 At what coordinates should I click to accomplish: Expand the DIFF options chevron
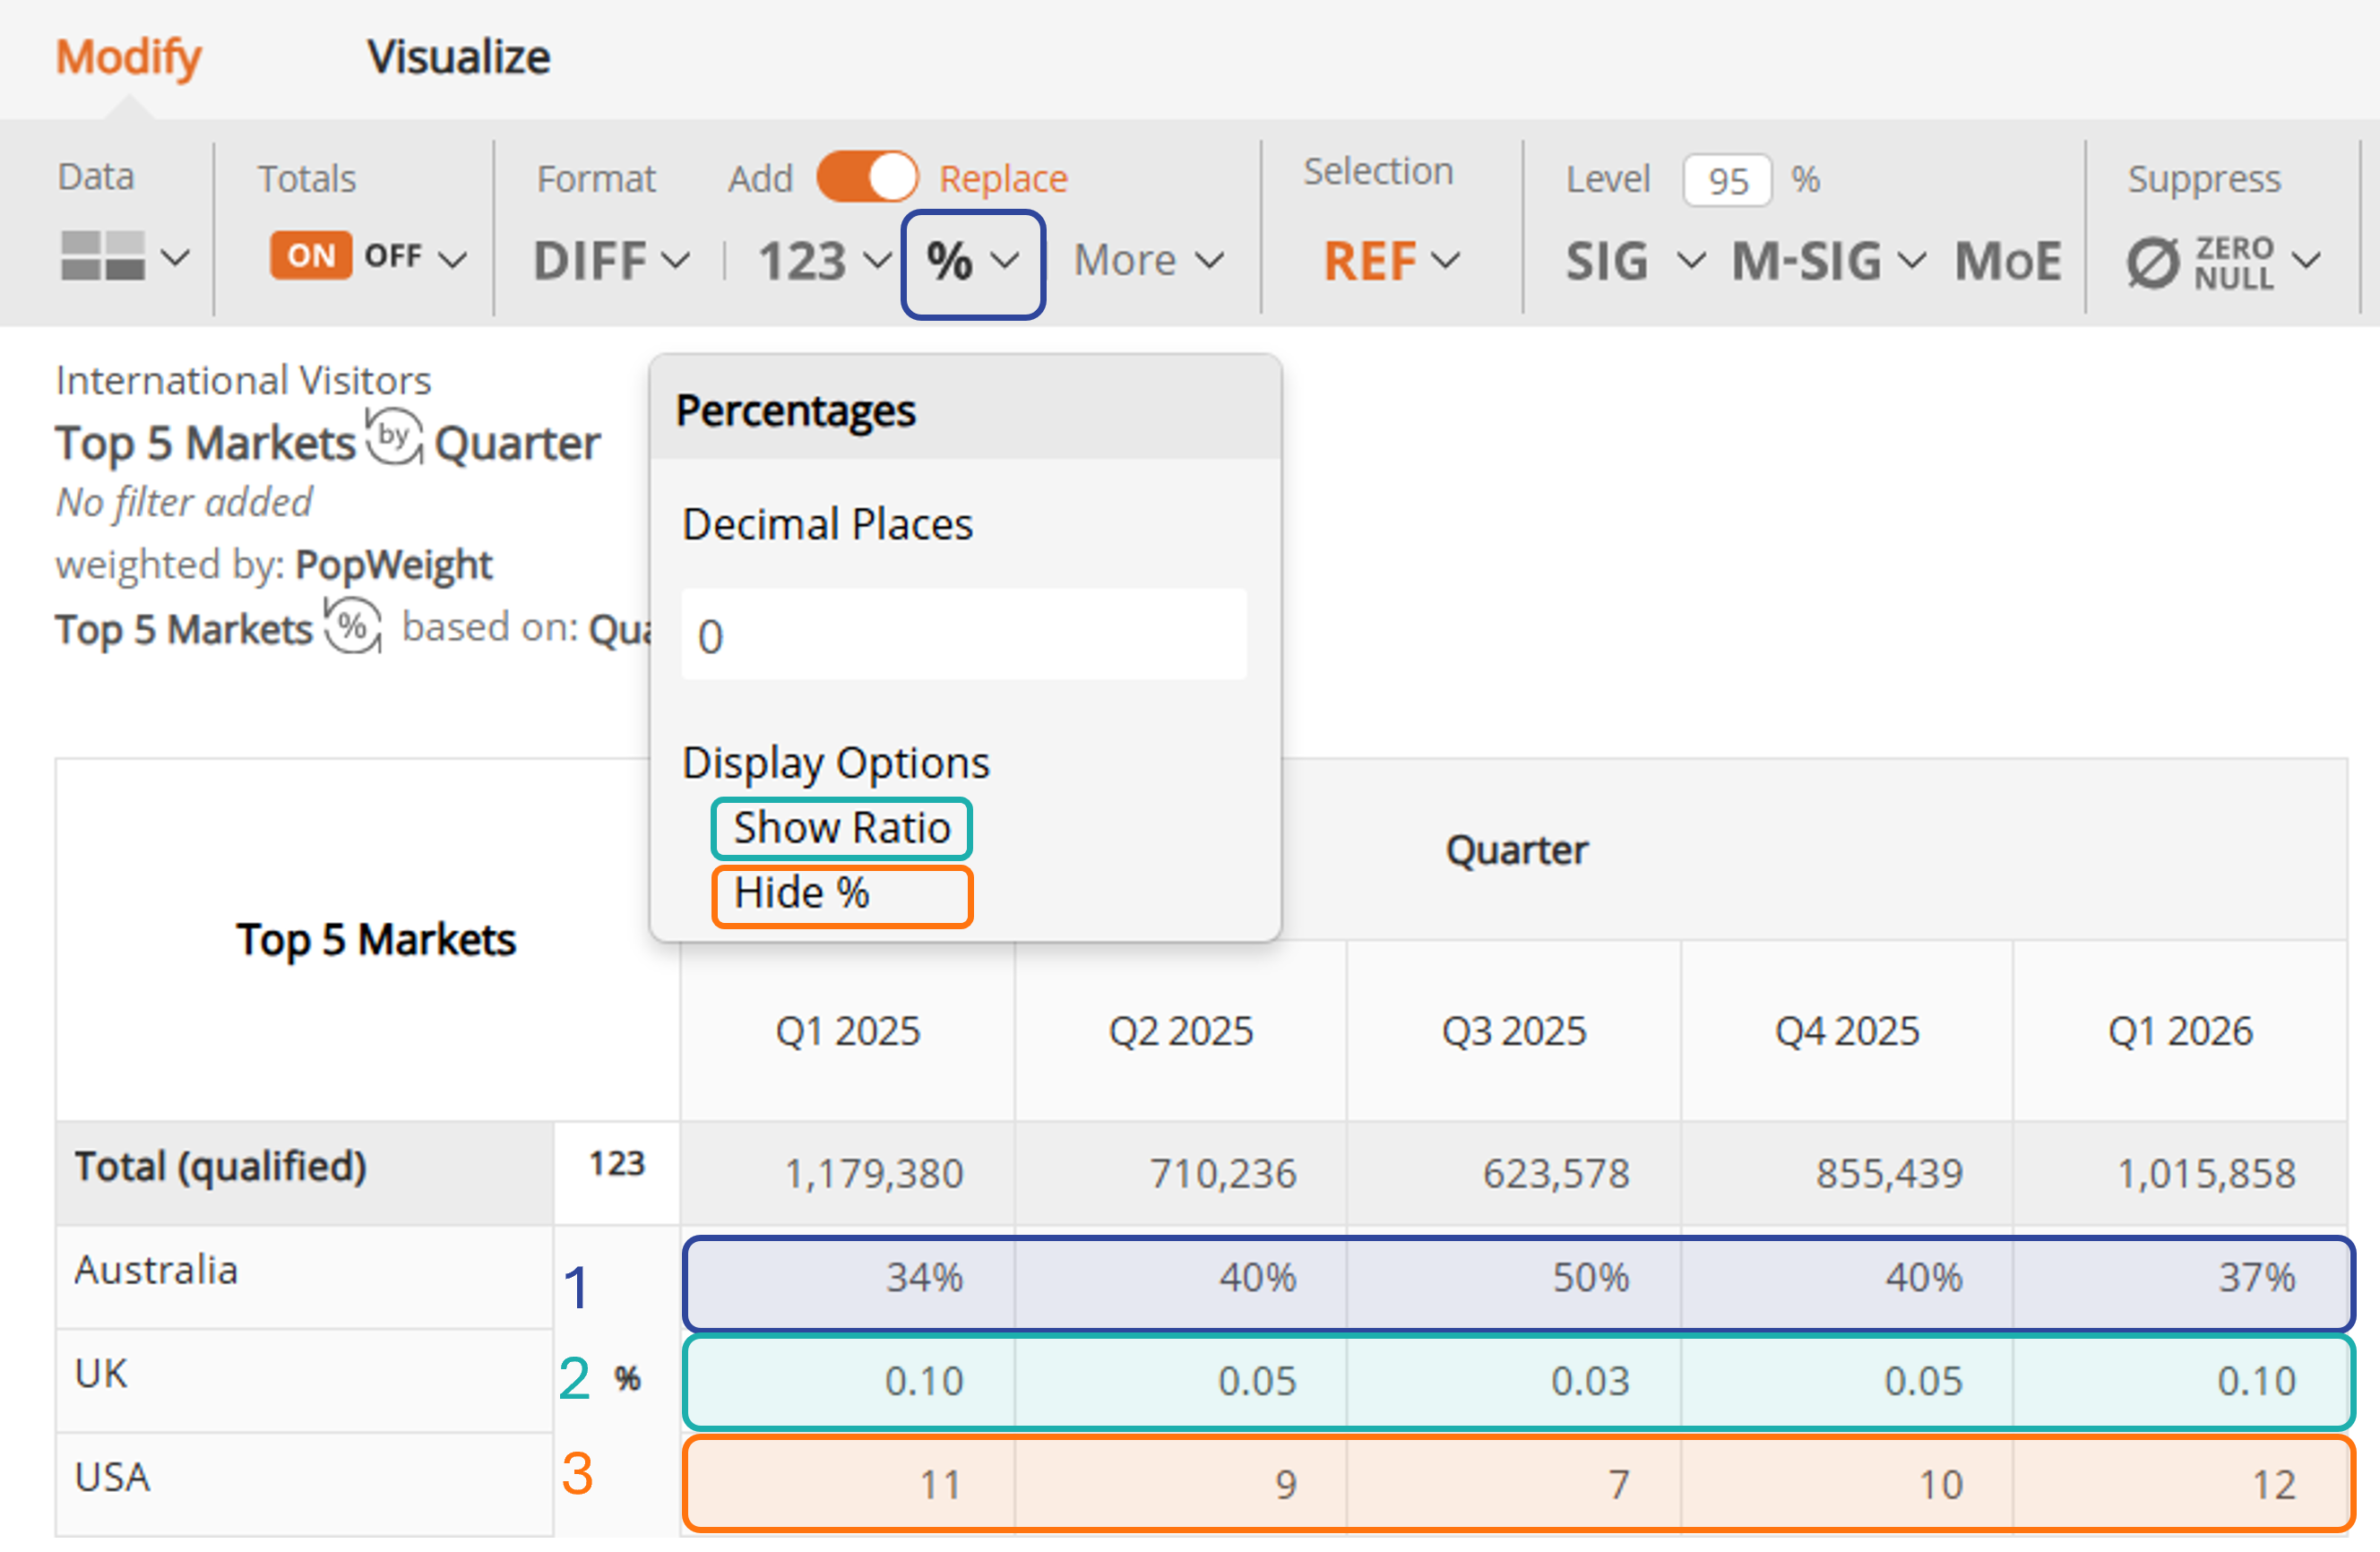pos(676,261)
